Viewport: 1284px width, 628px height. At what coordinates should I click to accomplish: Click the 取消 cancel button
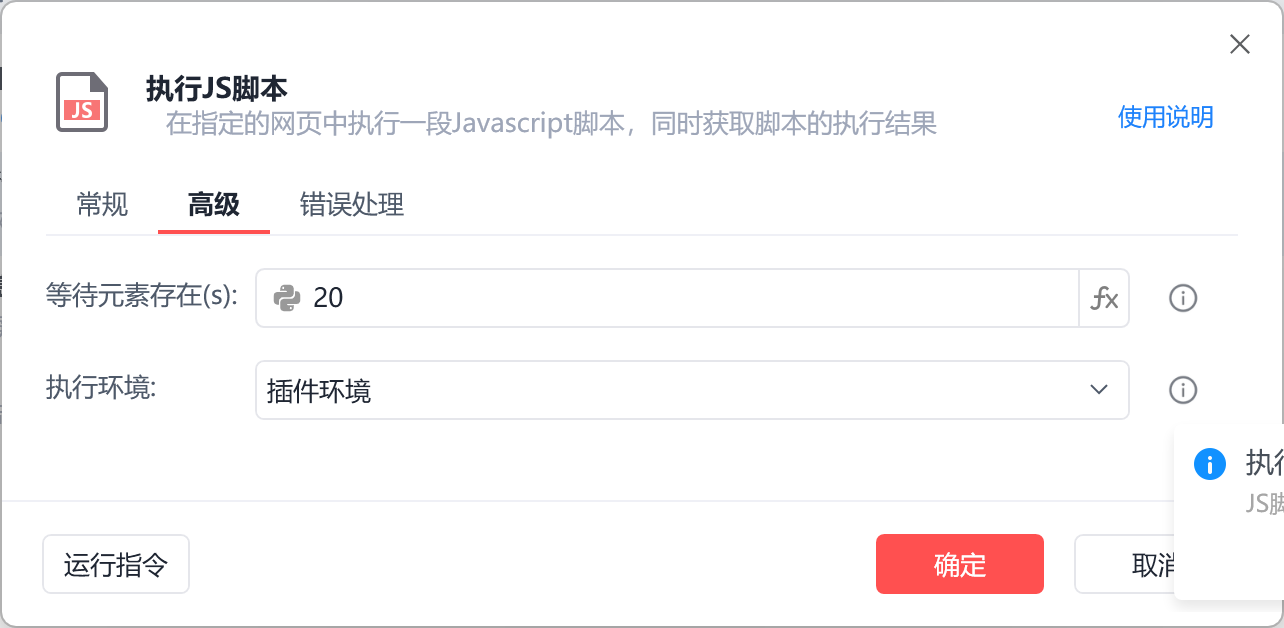tap(1125, 565)
